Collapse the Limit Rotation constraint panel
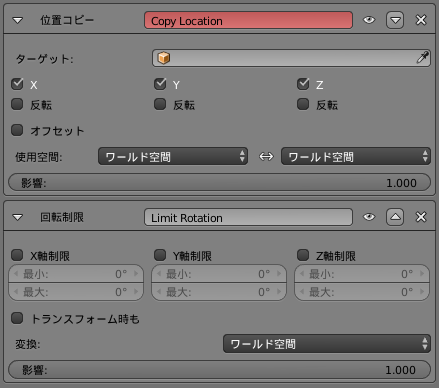Screen dimensions: 439x388 [x=17, y=218]
